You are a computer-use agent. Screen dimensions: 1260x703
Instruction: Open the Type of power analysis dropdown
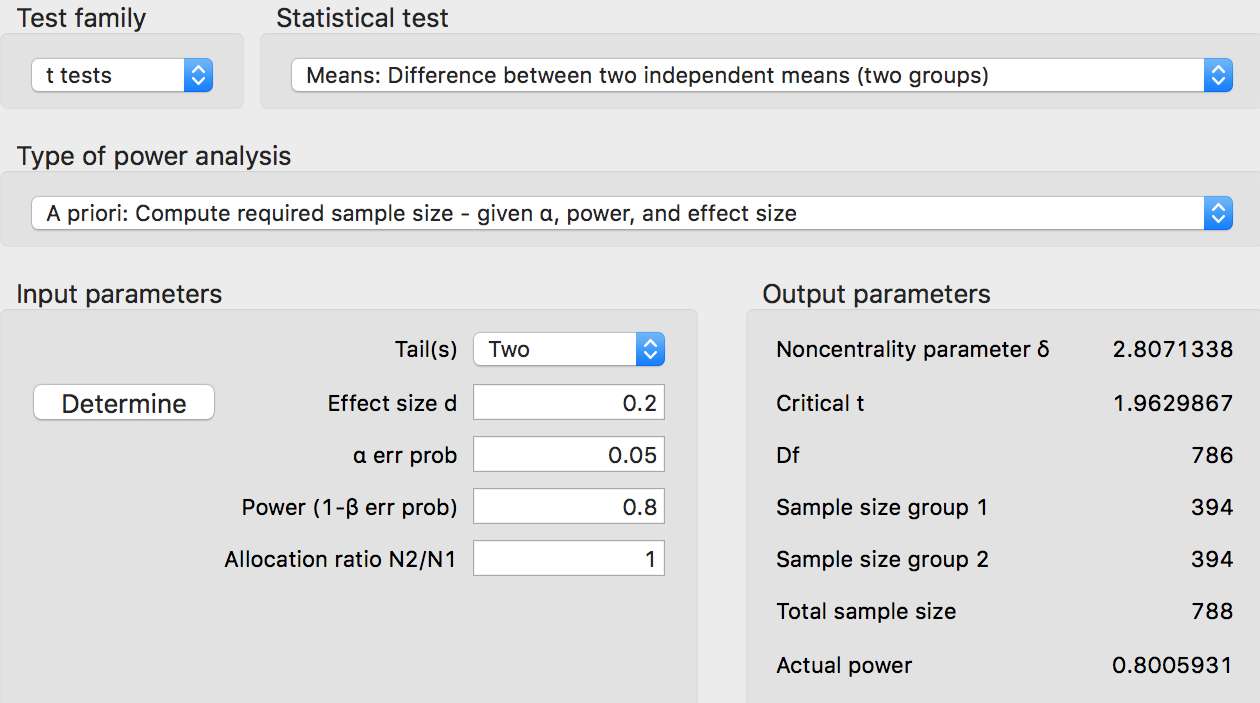click(631, 213)
